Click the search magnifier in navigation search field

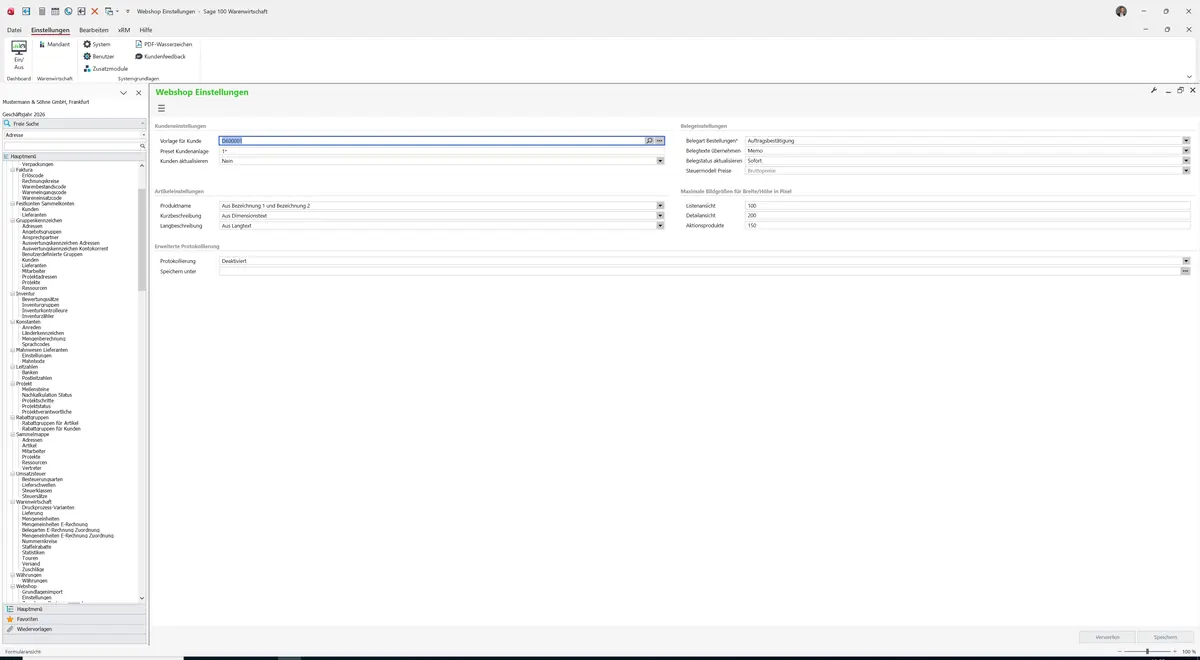point(143,146)
